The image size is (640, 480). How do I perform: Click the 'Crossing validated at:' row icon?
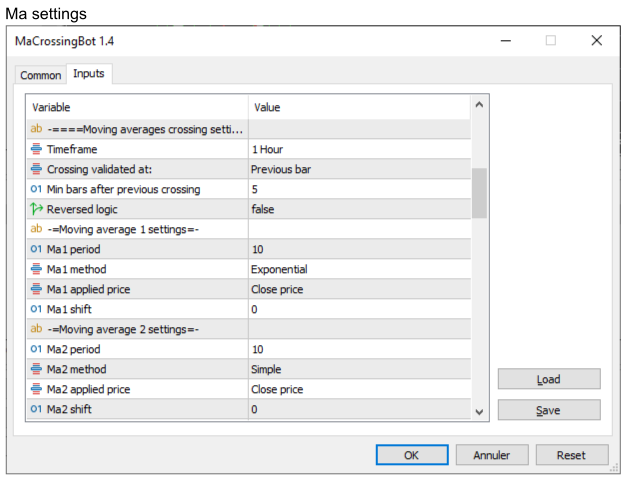[x=36, y=169]
